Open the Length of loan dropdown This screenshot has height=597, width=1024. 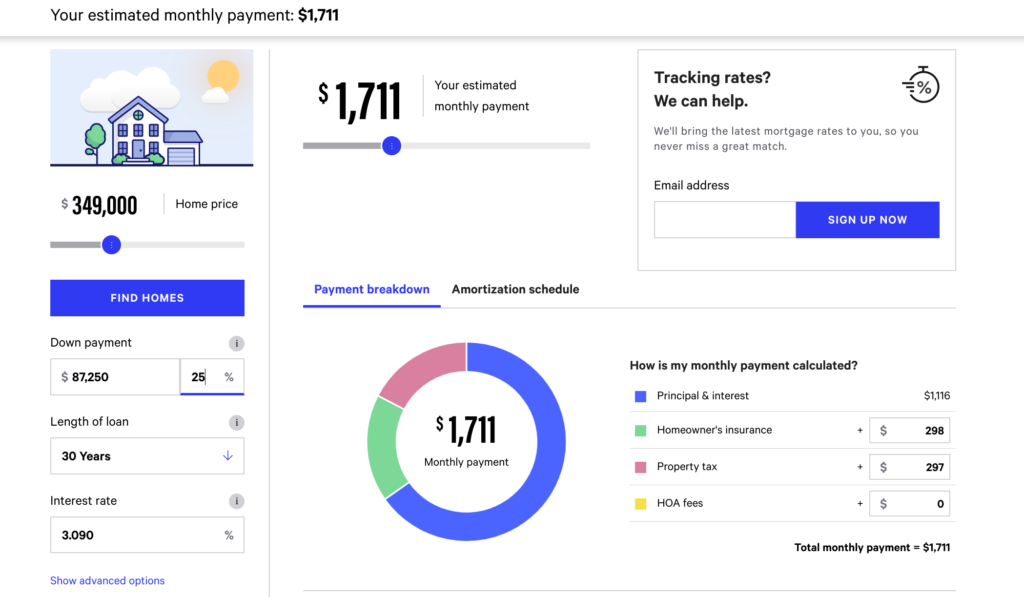click(147, 456)
